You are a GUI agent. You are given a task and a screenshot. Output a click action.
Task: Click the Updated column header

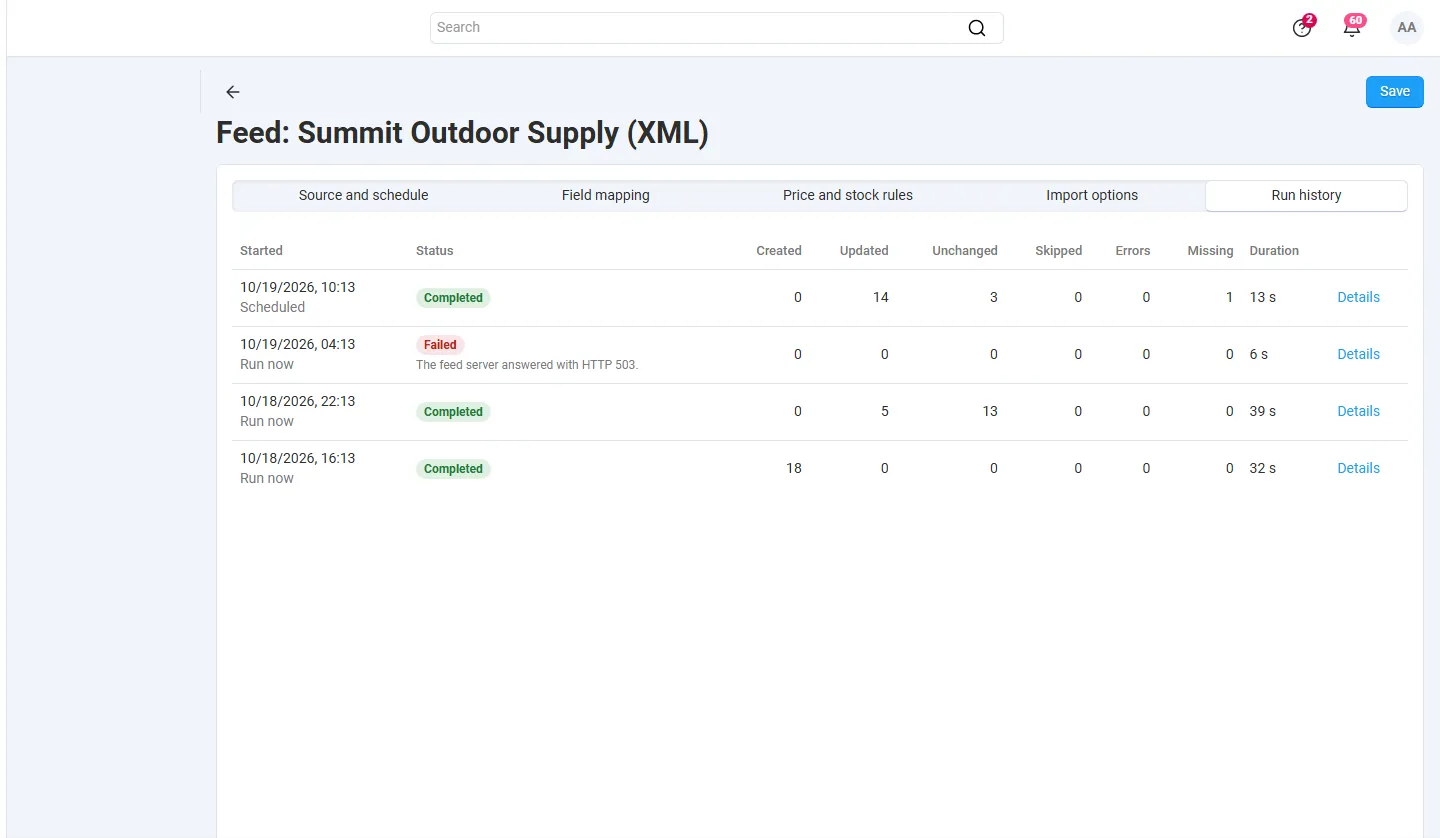[x=864, y=251]
